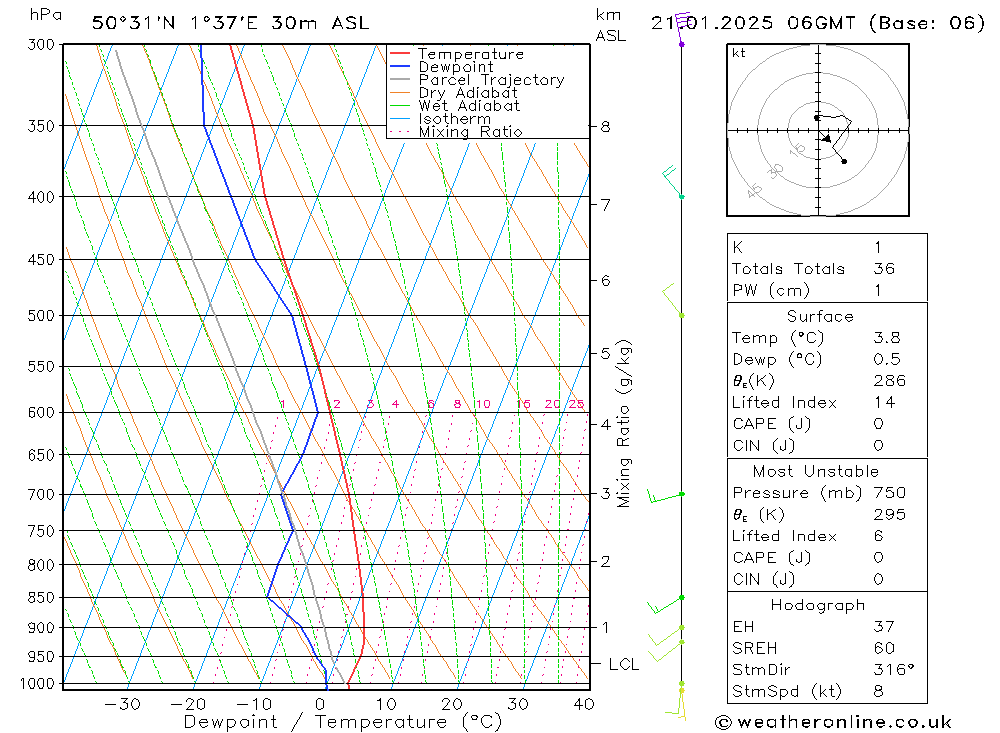The width and height of the screenshot is (1000, 733).
Task: Select the SREH value 60
Action: [884, 649]
